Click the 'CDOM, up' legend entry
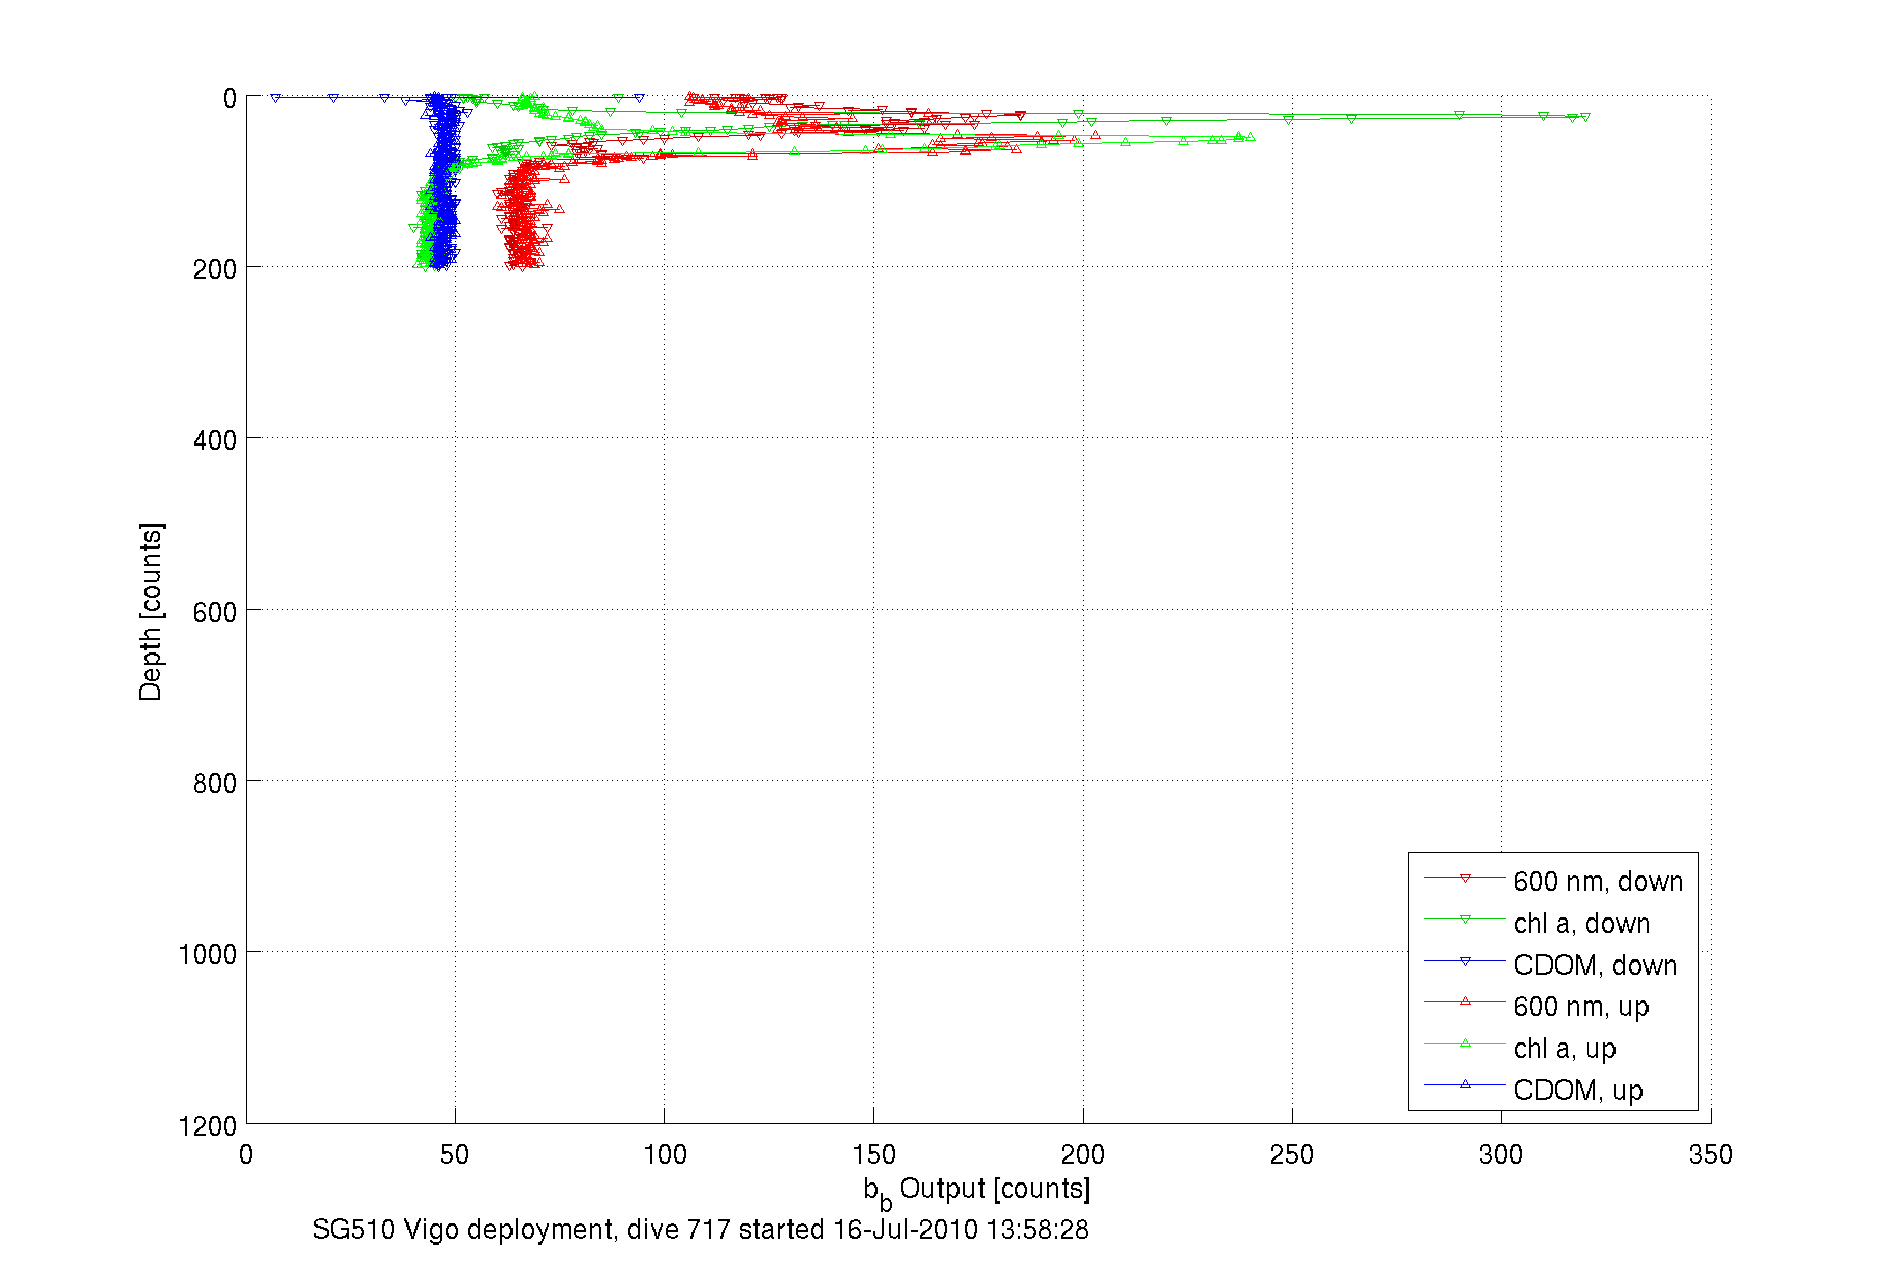The image size is (1891, 1262). click(1533, 1090)
